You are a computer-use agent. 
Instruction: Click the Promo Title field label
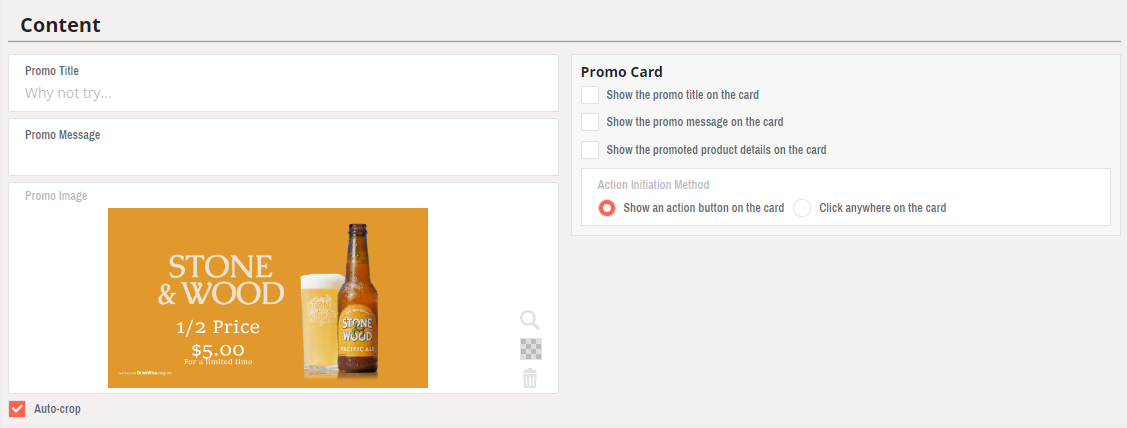[x=52, y=71]
